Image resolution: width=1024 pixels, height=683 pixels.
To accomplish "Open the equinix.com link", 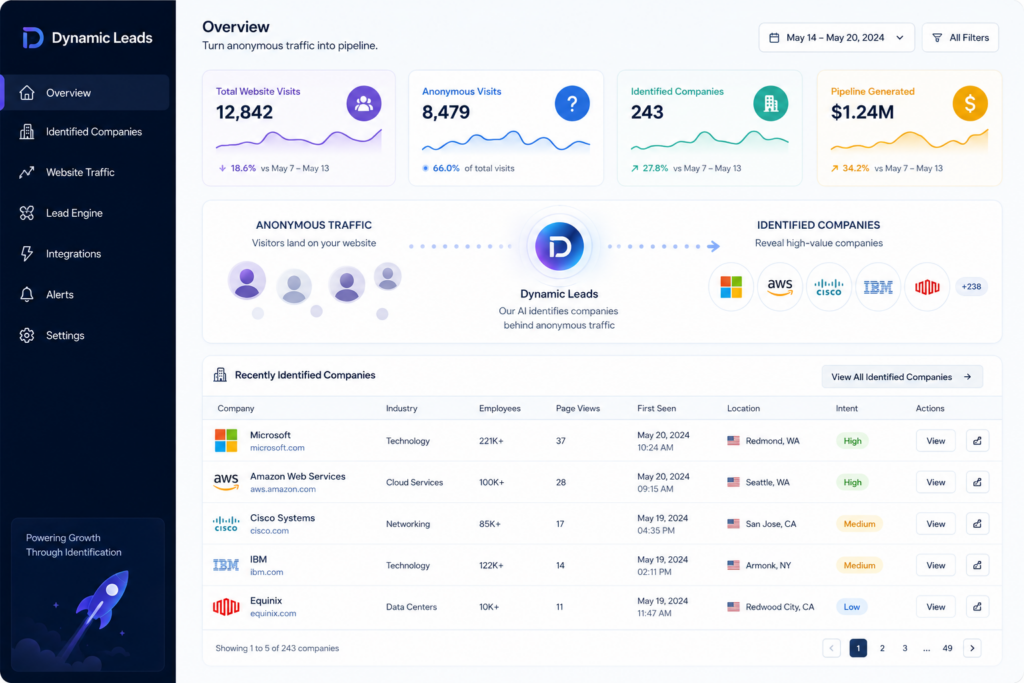I will pyautogui.click(x=273, y=614).
